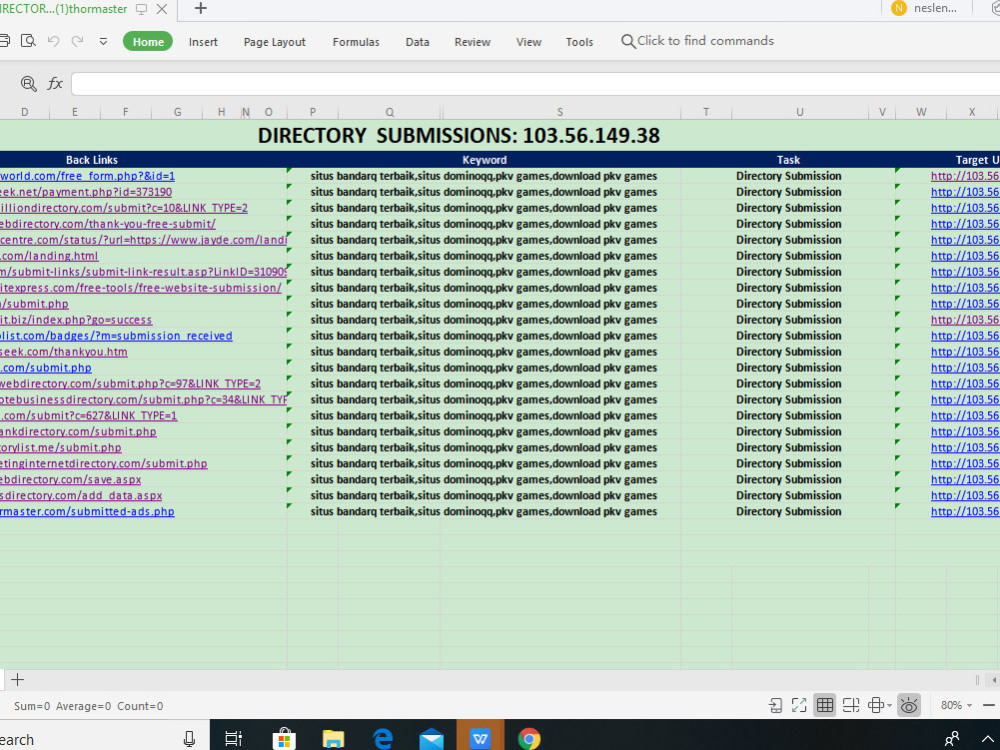Open the Tools tab
The width and height of the screenshot is (1000, 750).
[579, 42]
